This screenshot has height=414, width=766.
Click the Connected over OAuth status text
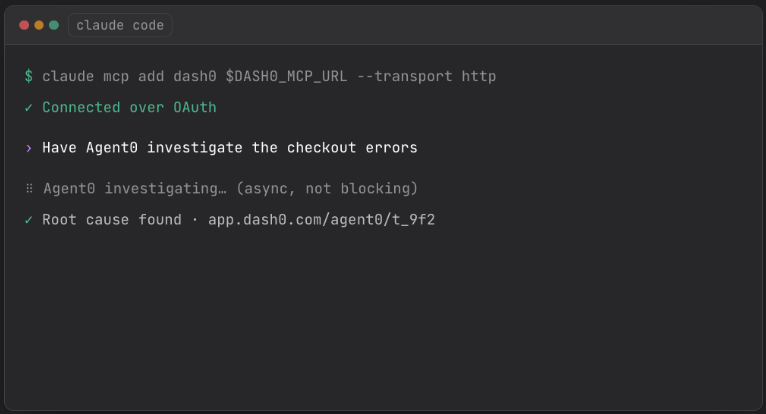(129, 108)
